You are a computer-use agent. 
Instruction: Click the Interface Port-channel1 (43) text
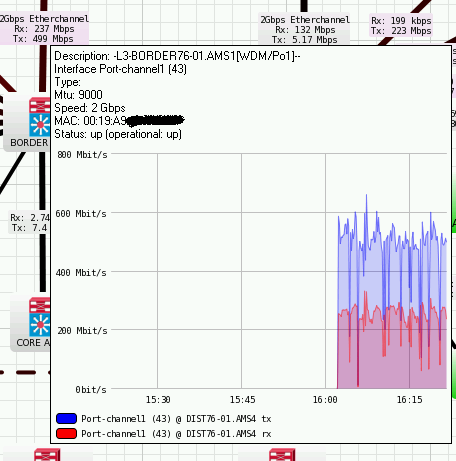click(120, 69)
